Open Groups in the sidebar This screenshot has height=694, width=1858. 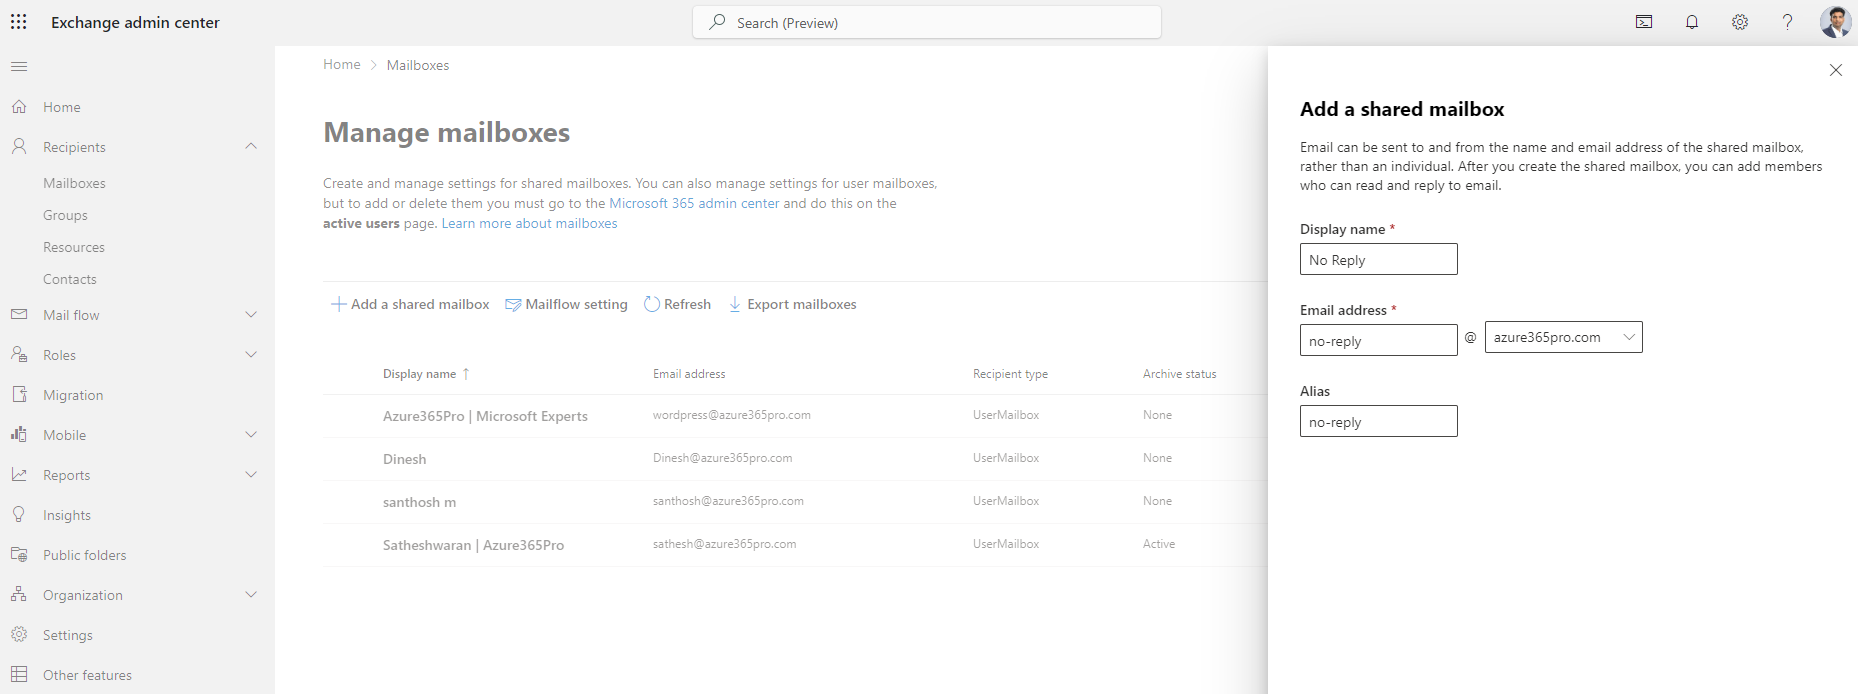tap(65, 215)
